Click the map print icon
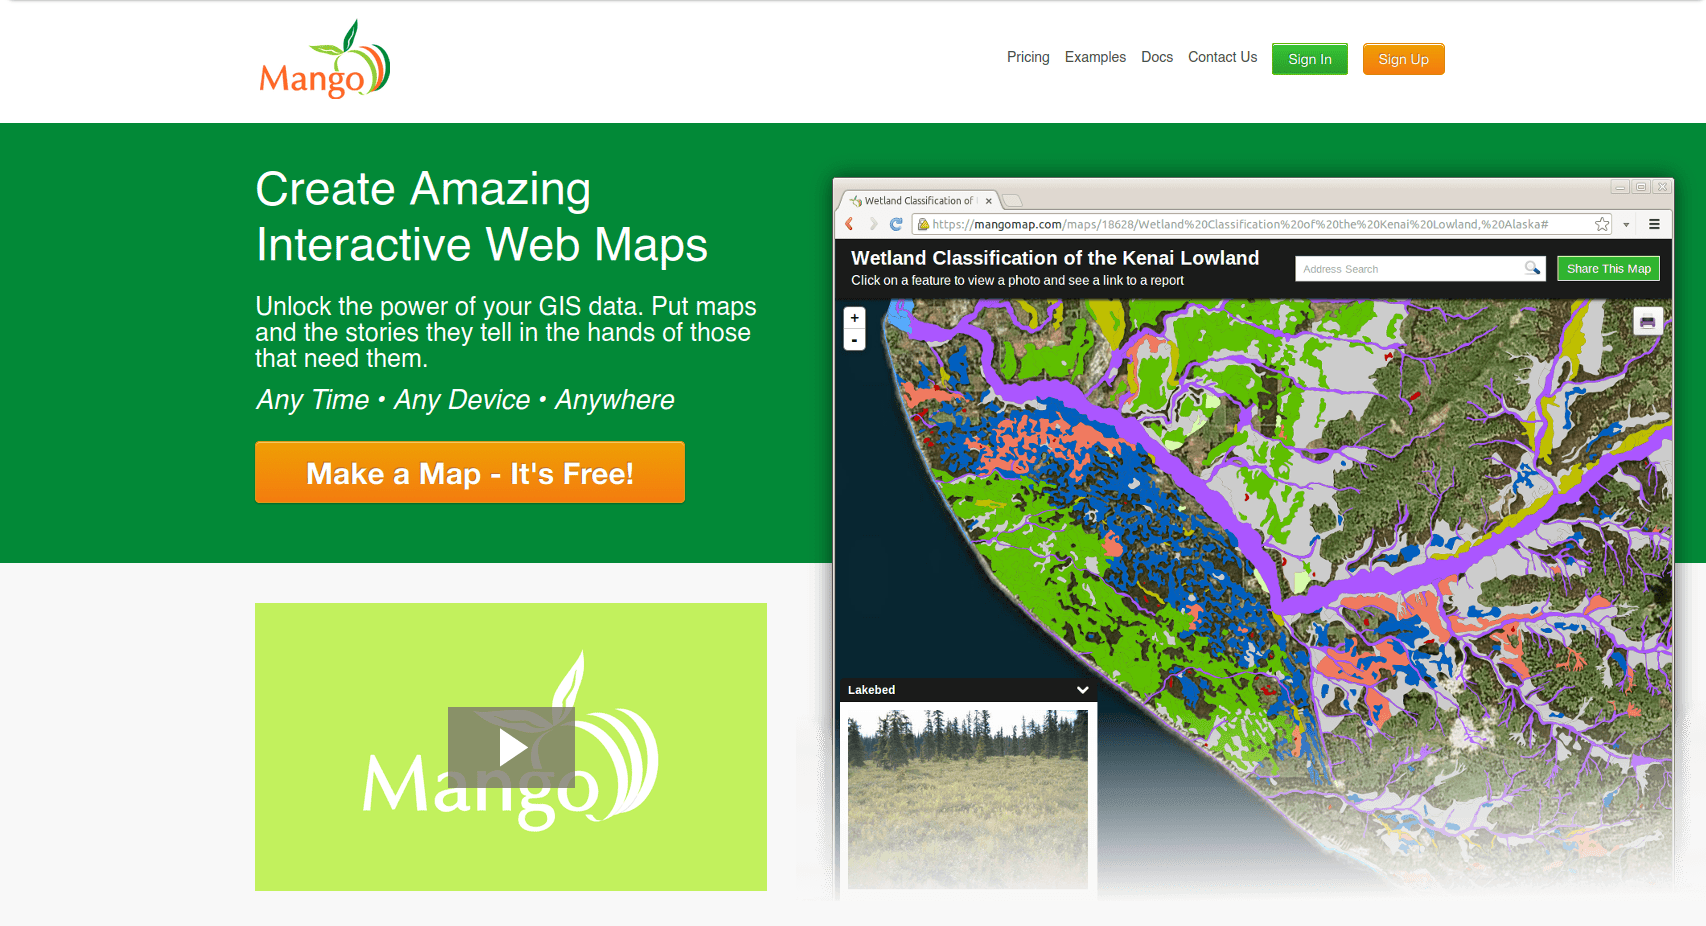This screenshot has width=1706, height=926. (x=1648, y=321)
